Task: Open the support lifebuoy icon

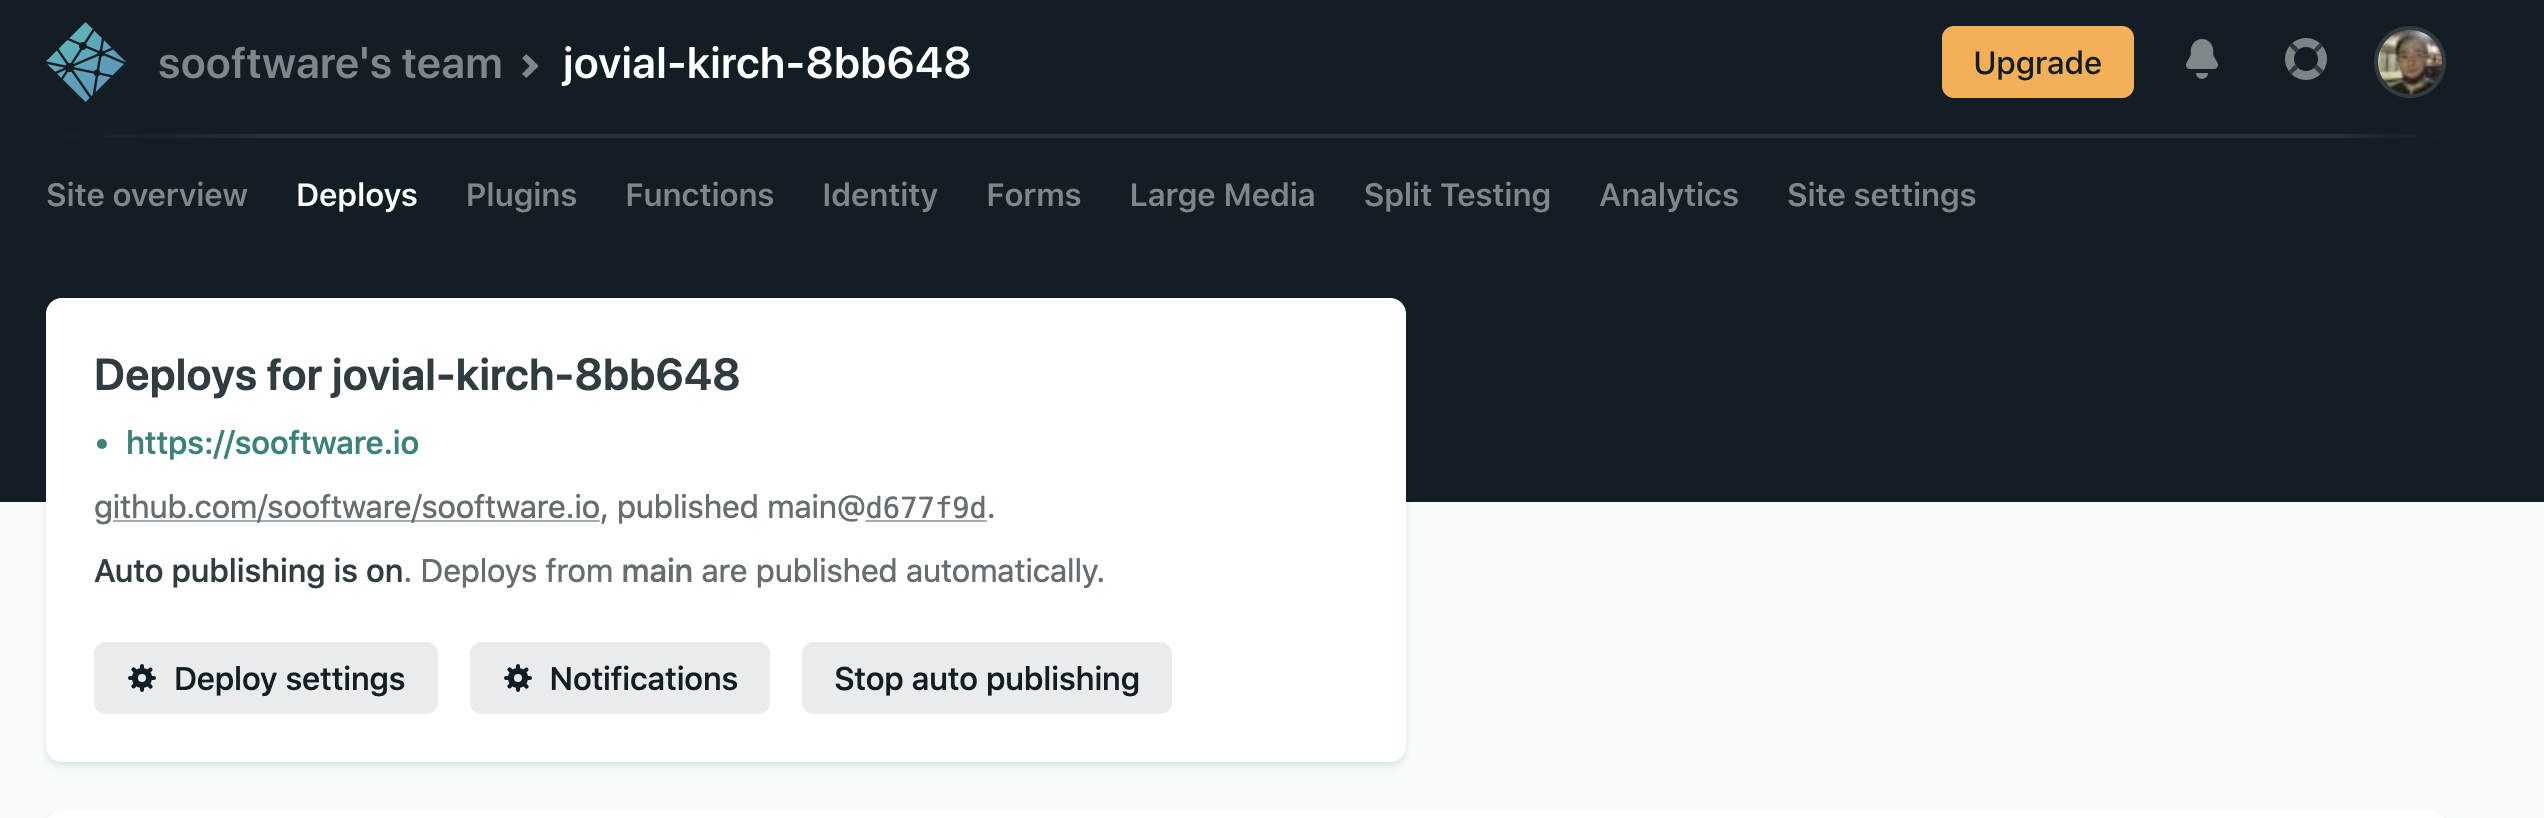Action: tap(2305, 60)
